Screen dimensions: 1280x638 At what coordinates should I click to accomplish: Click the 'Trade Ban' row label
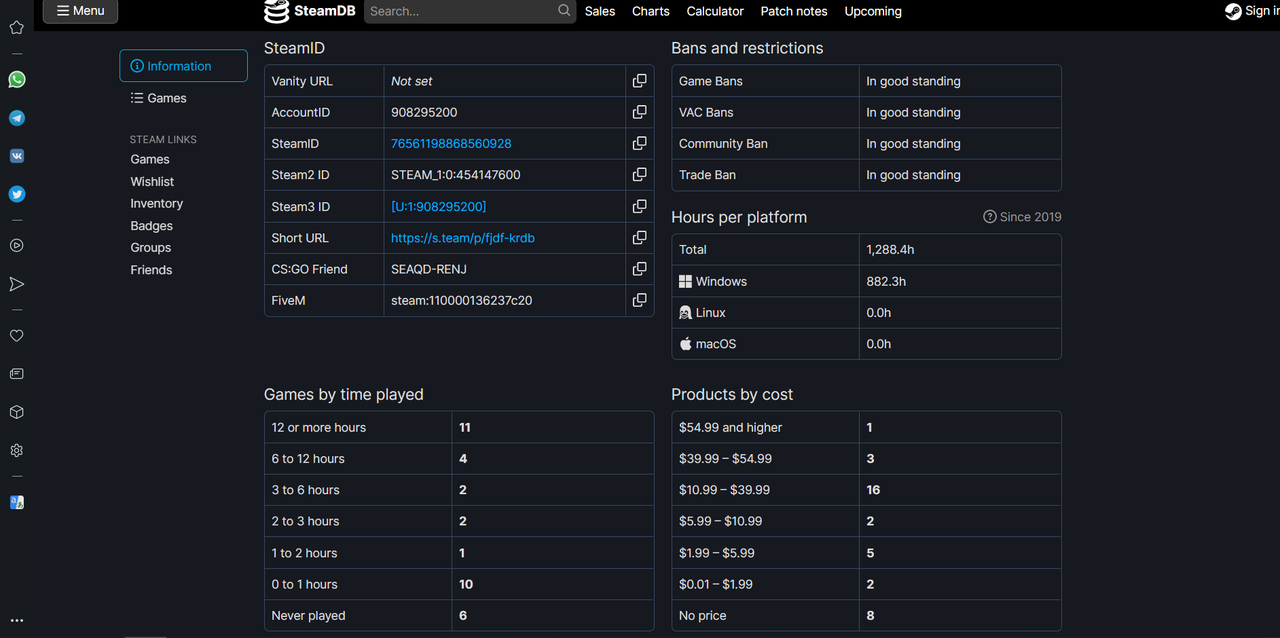(708, 174)
